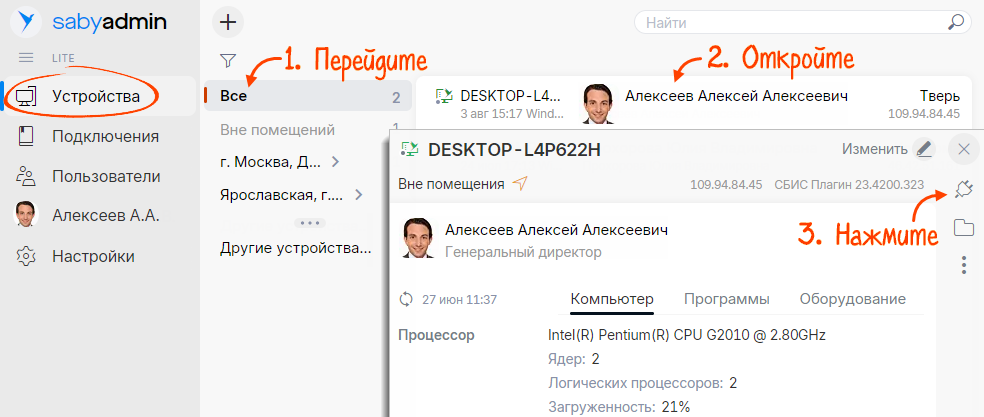Select the Все devices filter
This screenshot has height=417, width=984.
click(x=234, y=96)
